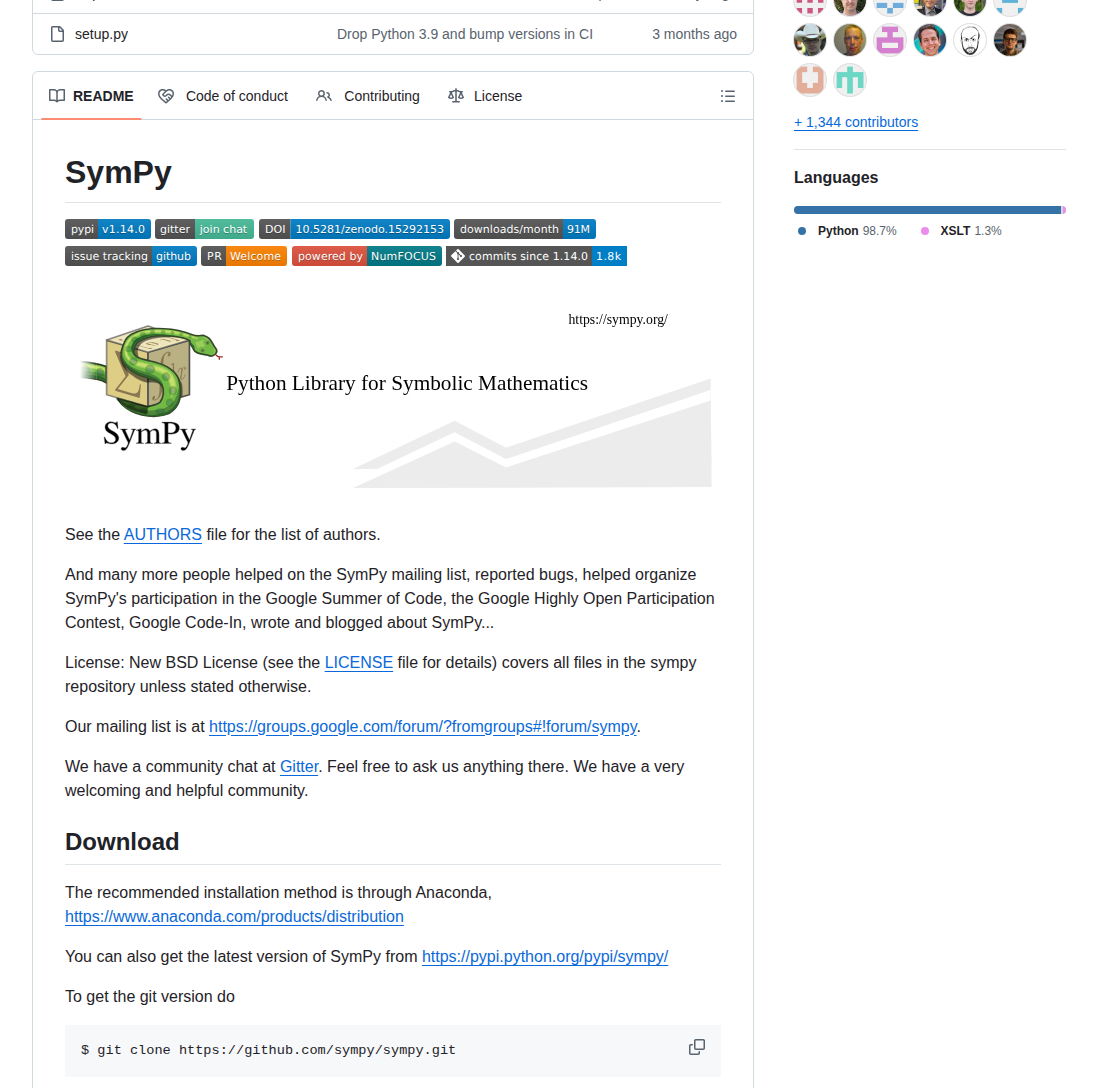Open the README outline list icon

pyautogui.click(x=728, y=95)
